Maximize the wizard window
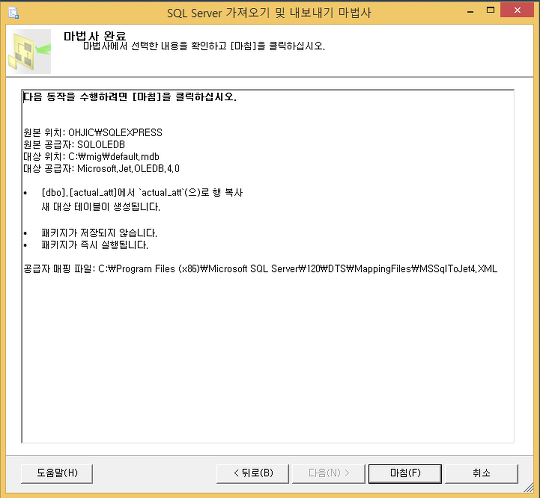Viewport: 540px width, 498px height. pos(490,10)
